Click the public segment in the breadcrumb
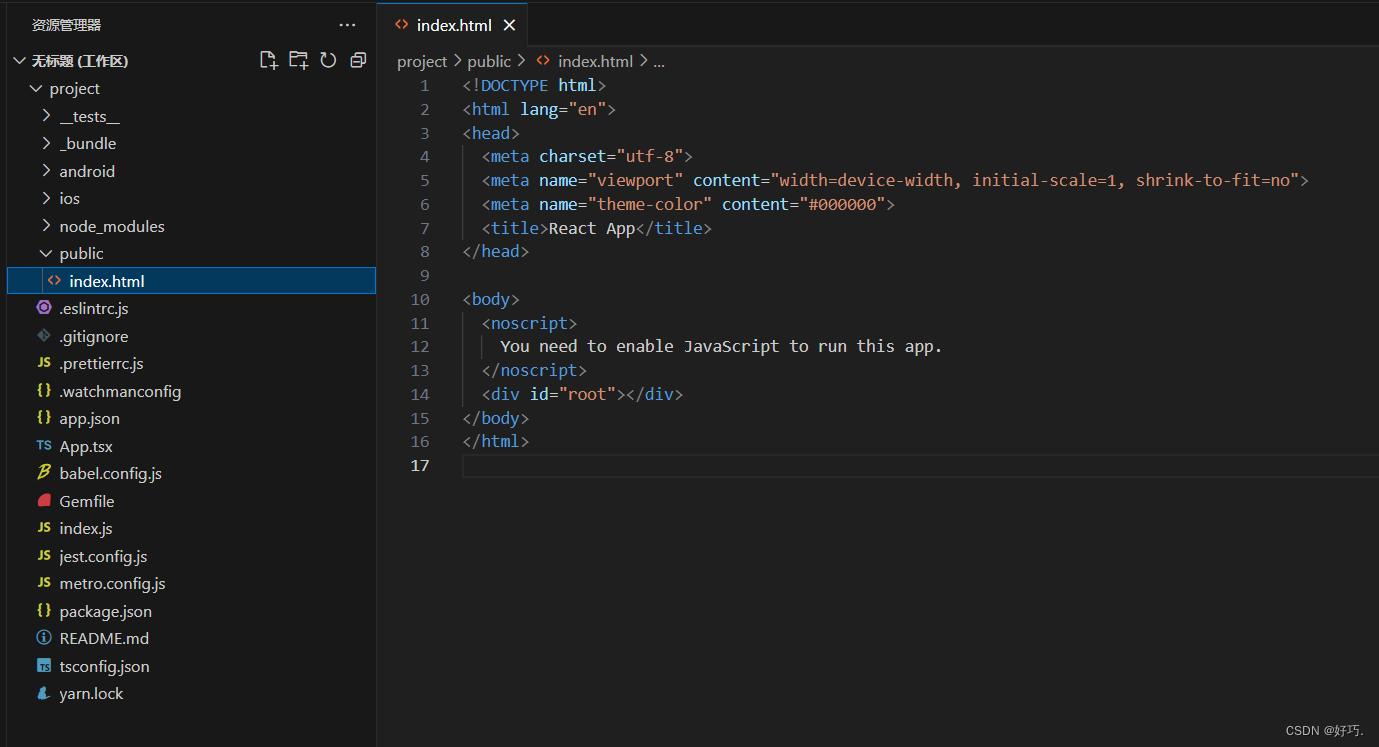Viewport: 1379px width, 747px height. [489, 62]
